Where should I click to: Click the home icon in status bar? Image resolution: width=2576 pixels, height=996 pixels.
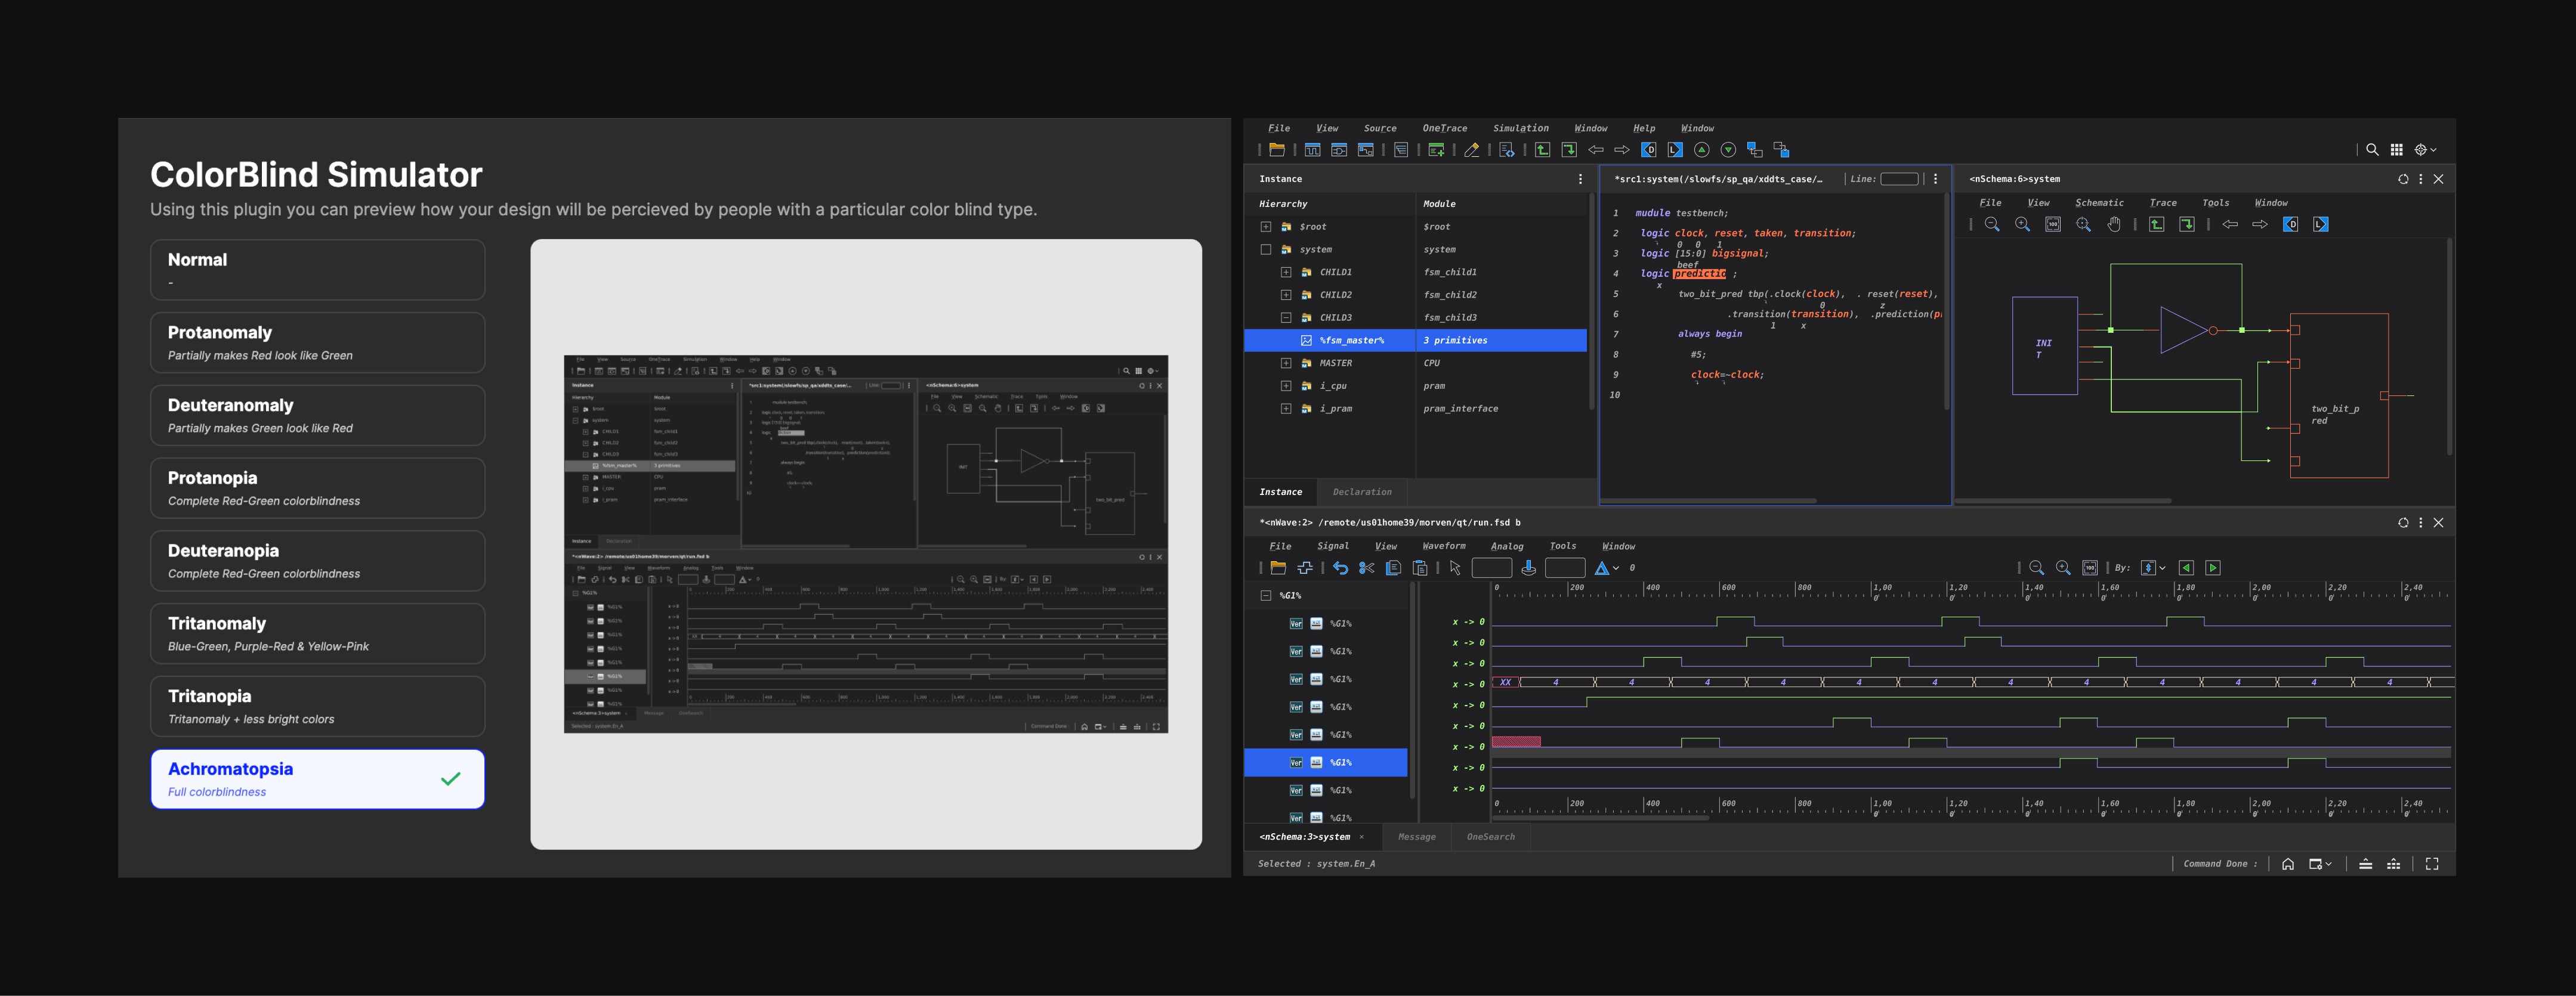click(x=2287, y=864)
